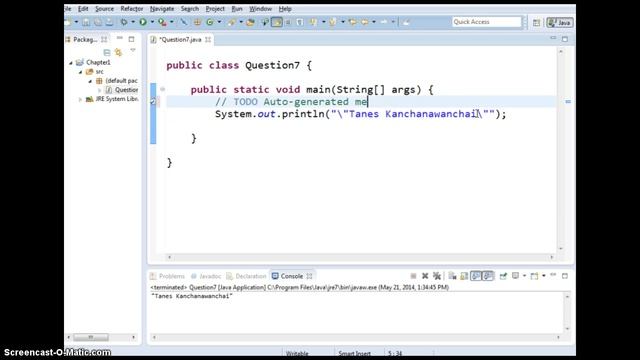Click Remove Launch X icon in Console
Screen dimensions: 640x360
coord(425,276)
